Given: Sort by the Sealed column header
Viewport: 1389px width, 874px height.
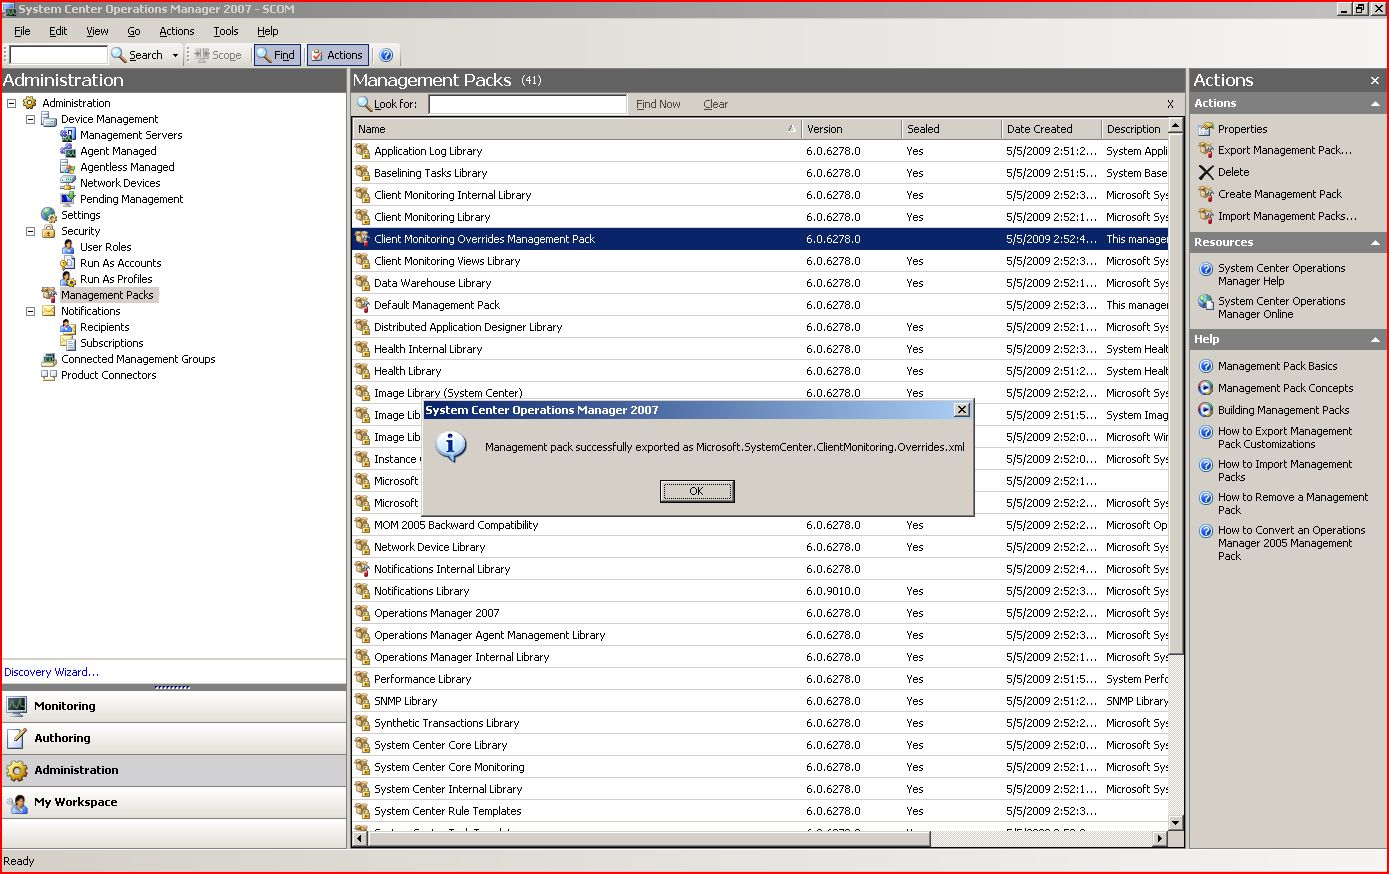Looking at the screenshot, I should (x=951, y=129).
